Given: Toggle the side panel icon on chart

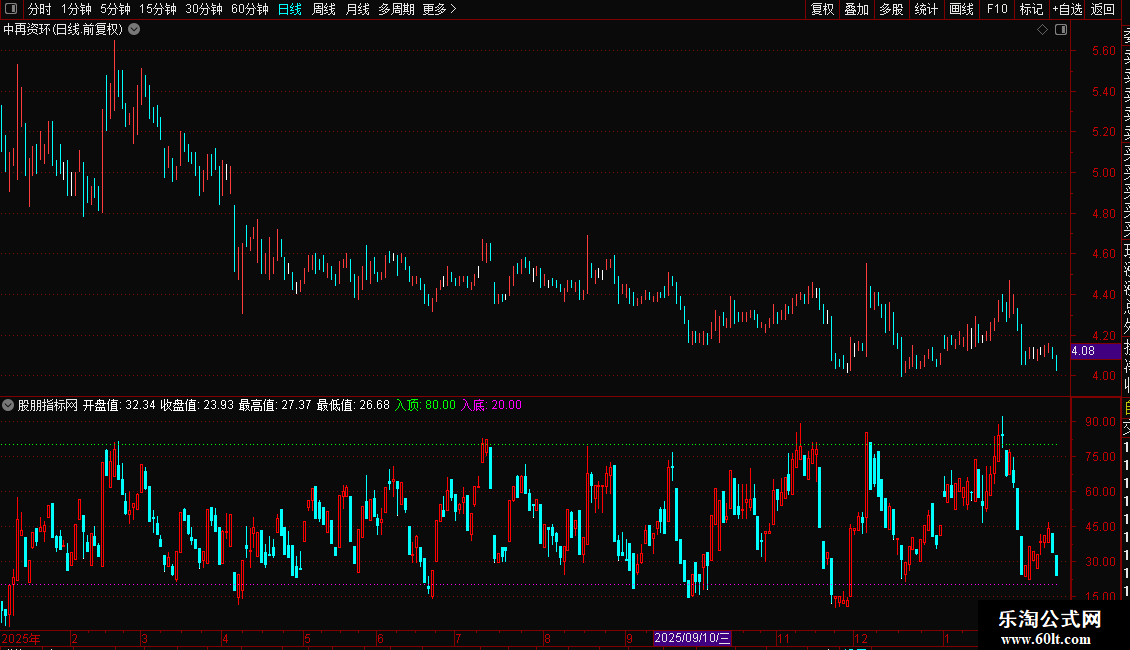Looking at the screenshot, I should coord(1061,30).
